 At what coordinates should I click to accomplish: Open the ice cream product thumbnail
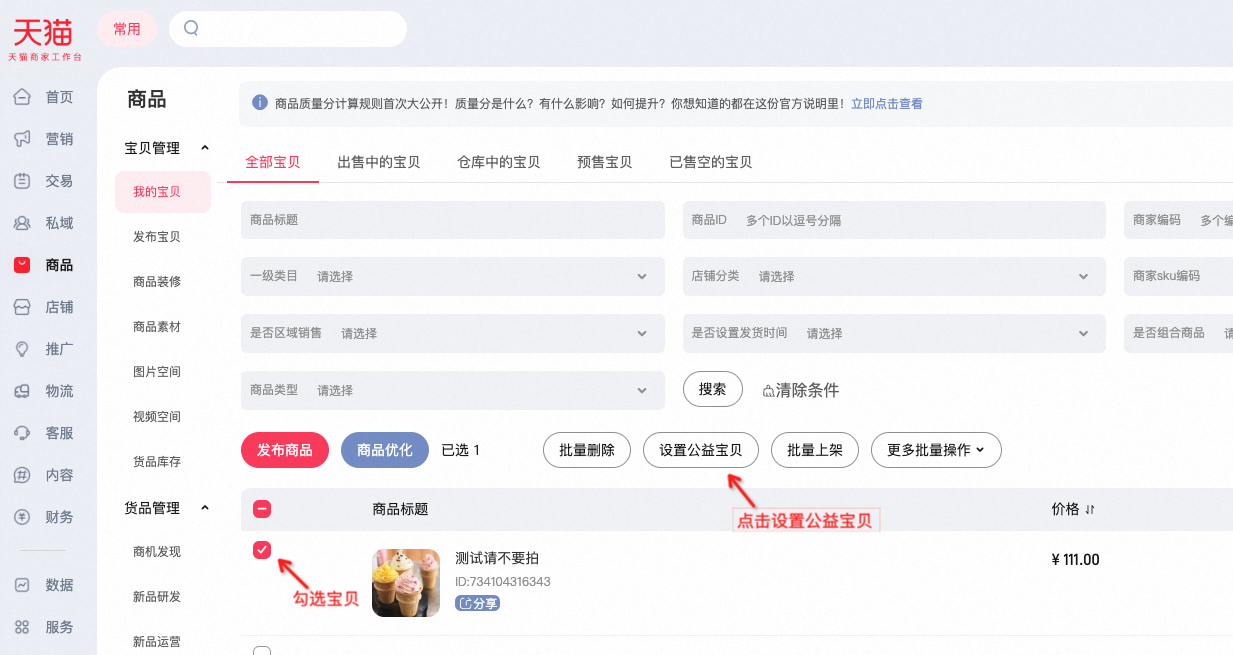(406, 583)
